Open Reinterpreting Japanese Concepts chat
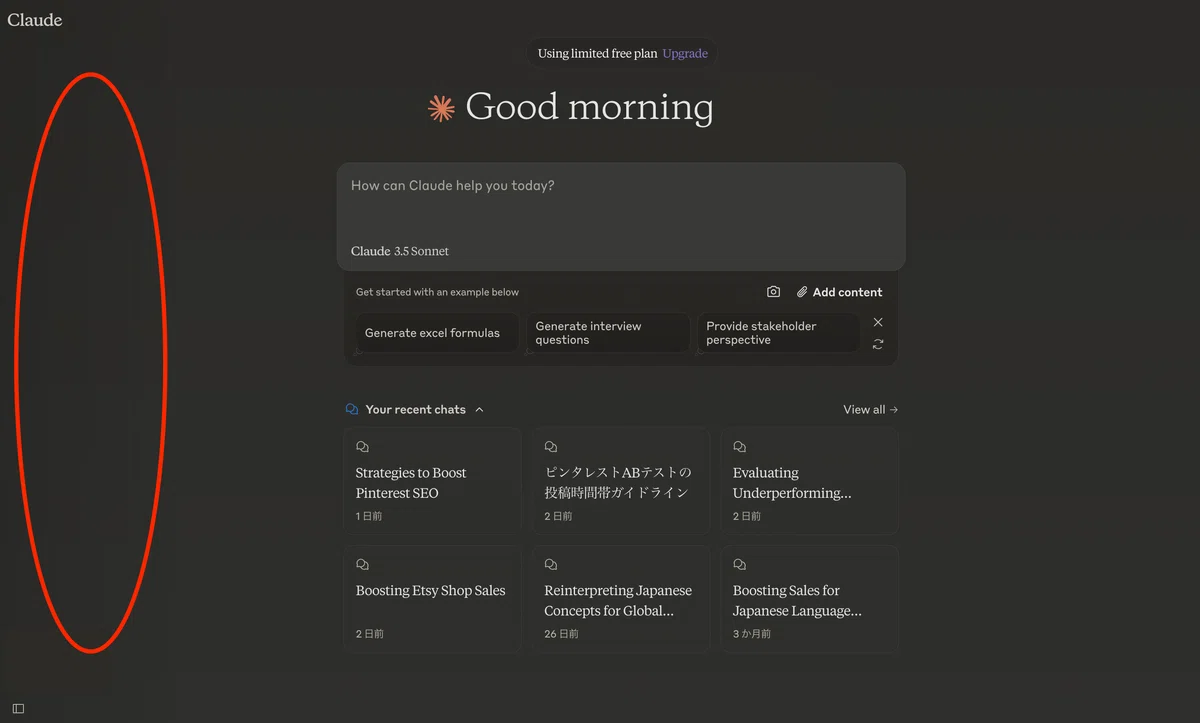1200x723 pixels. pyautogui.click(x=621, y=599)
